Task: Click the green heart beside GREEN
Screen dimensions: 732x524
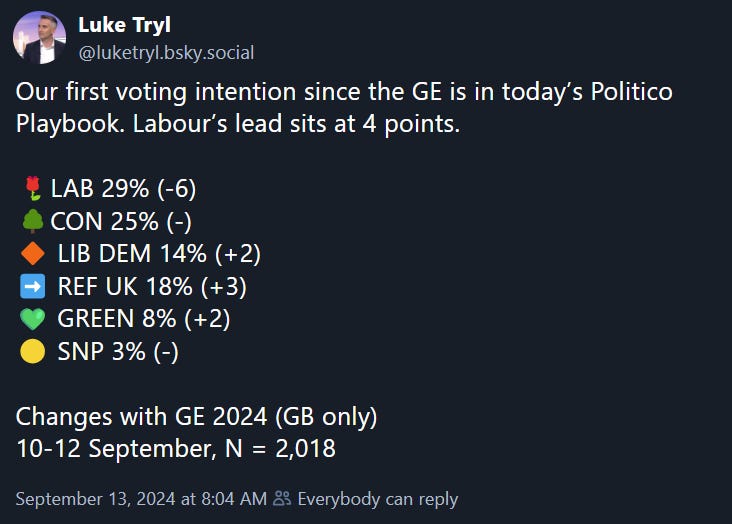Action: (x=32, y=320)
